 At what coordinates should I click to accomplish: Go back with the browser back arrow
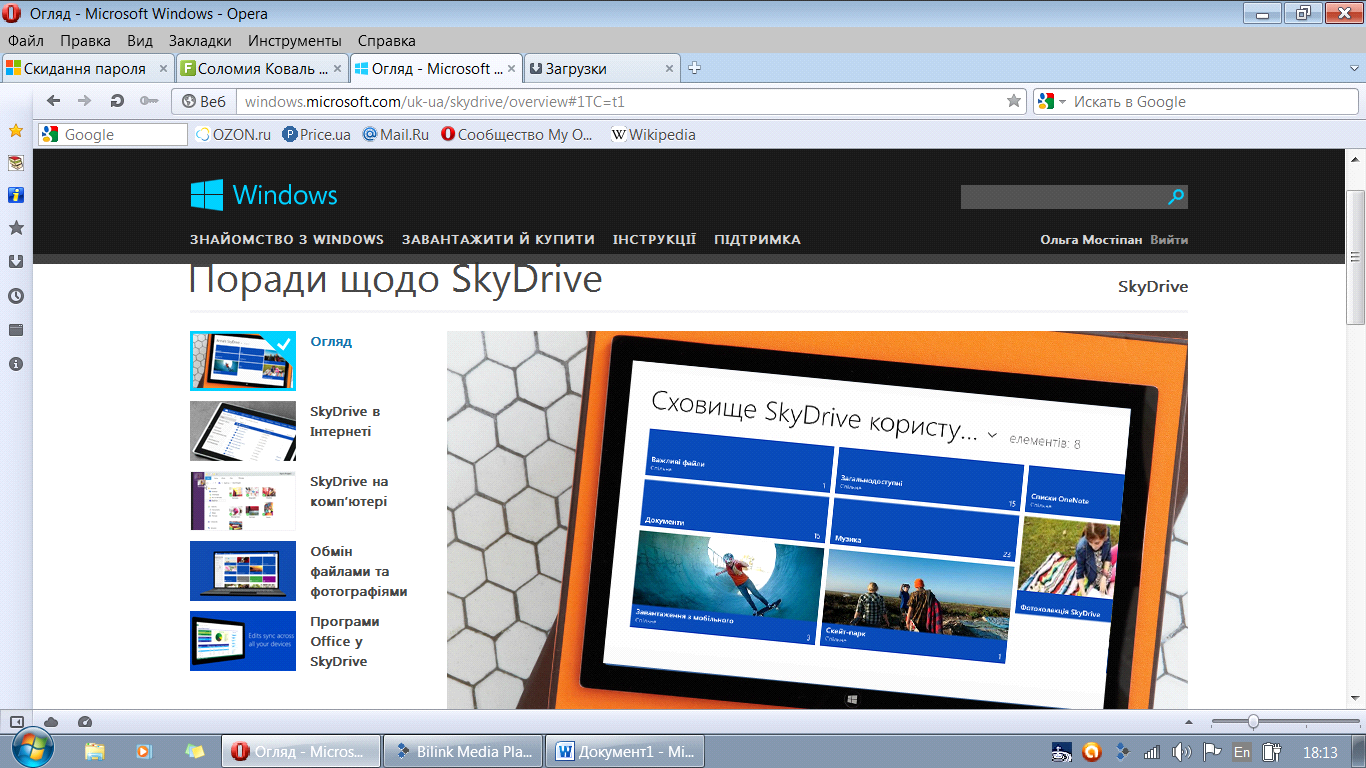(x=54, y=101)
